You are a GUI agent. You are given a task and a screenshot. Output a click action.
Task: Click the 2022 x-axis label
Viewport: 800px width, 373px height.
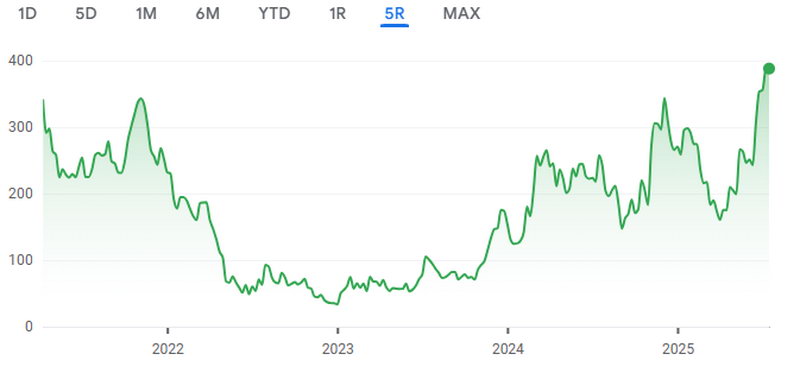coord(168,350)
